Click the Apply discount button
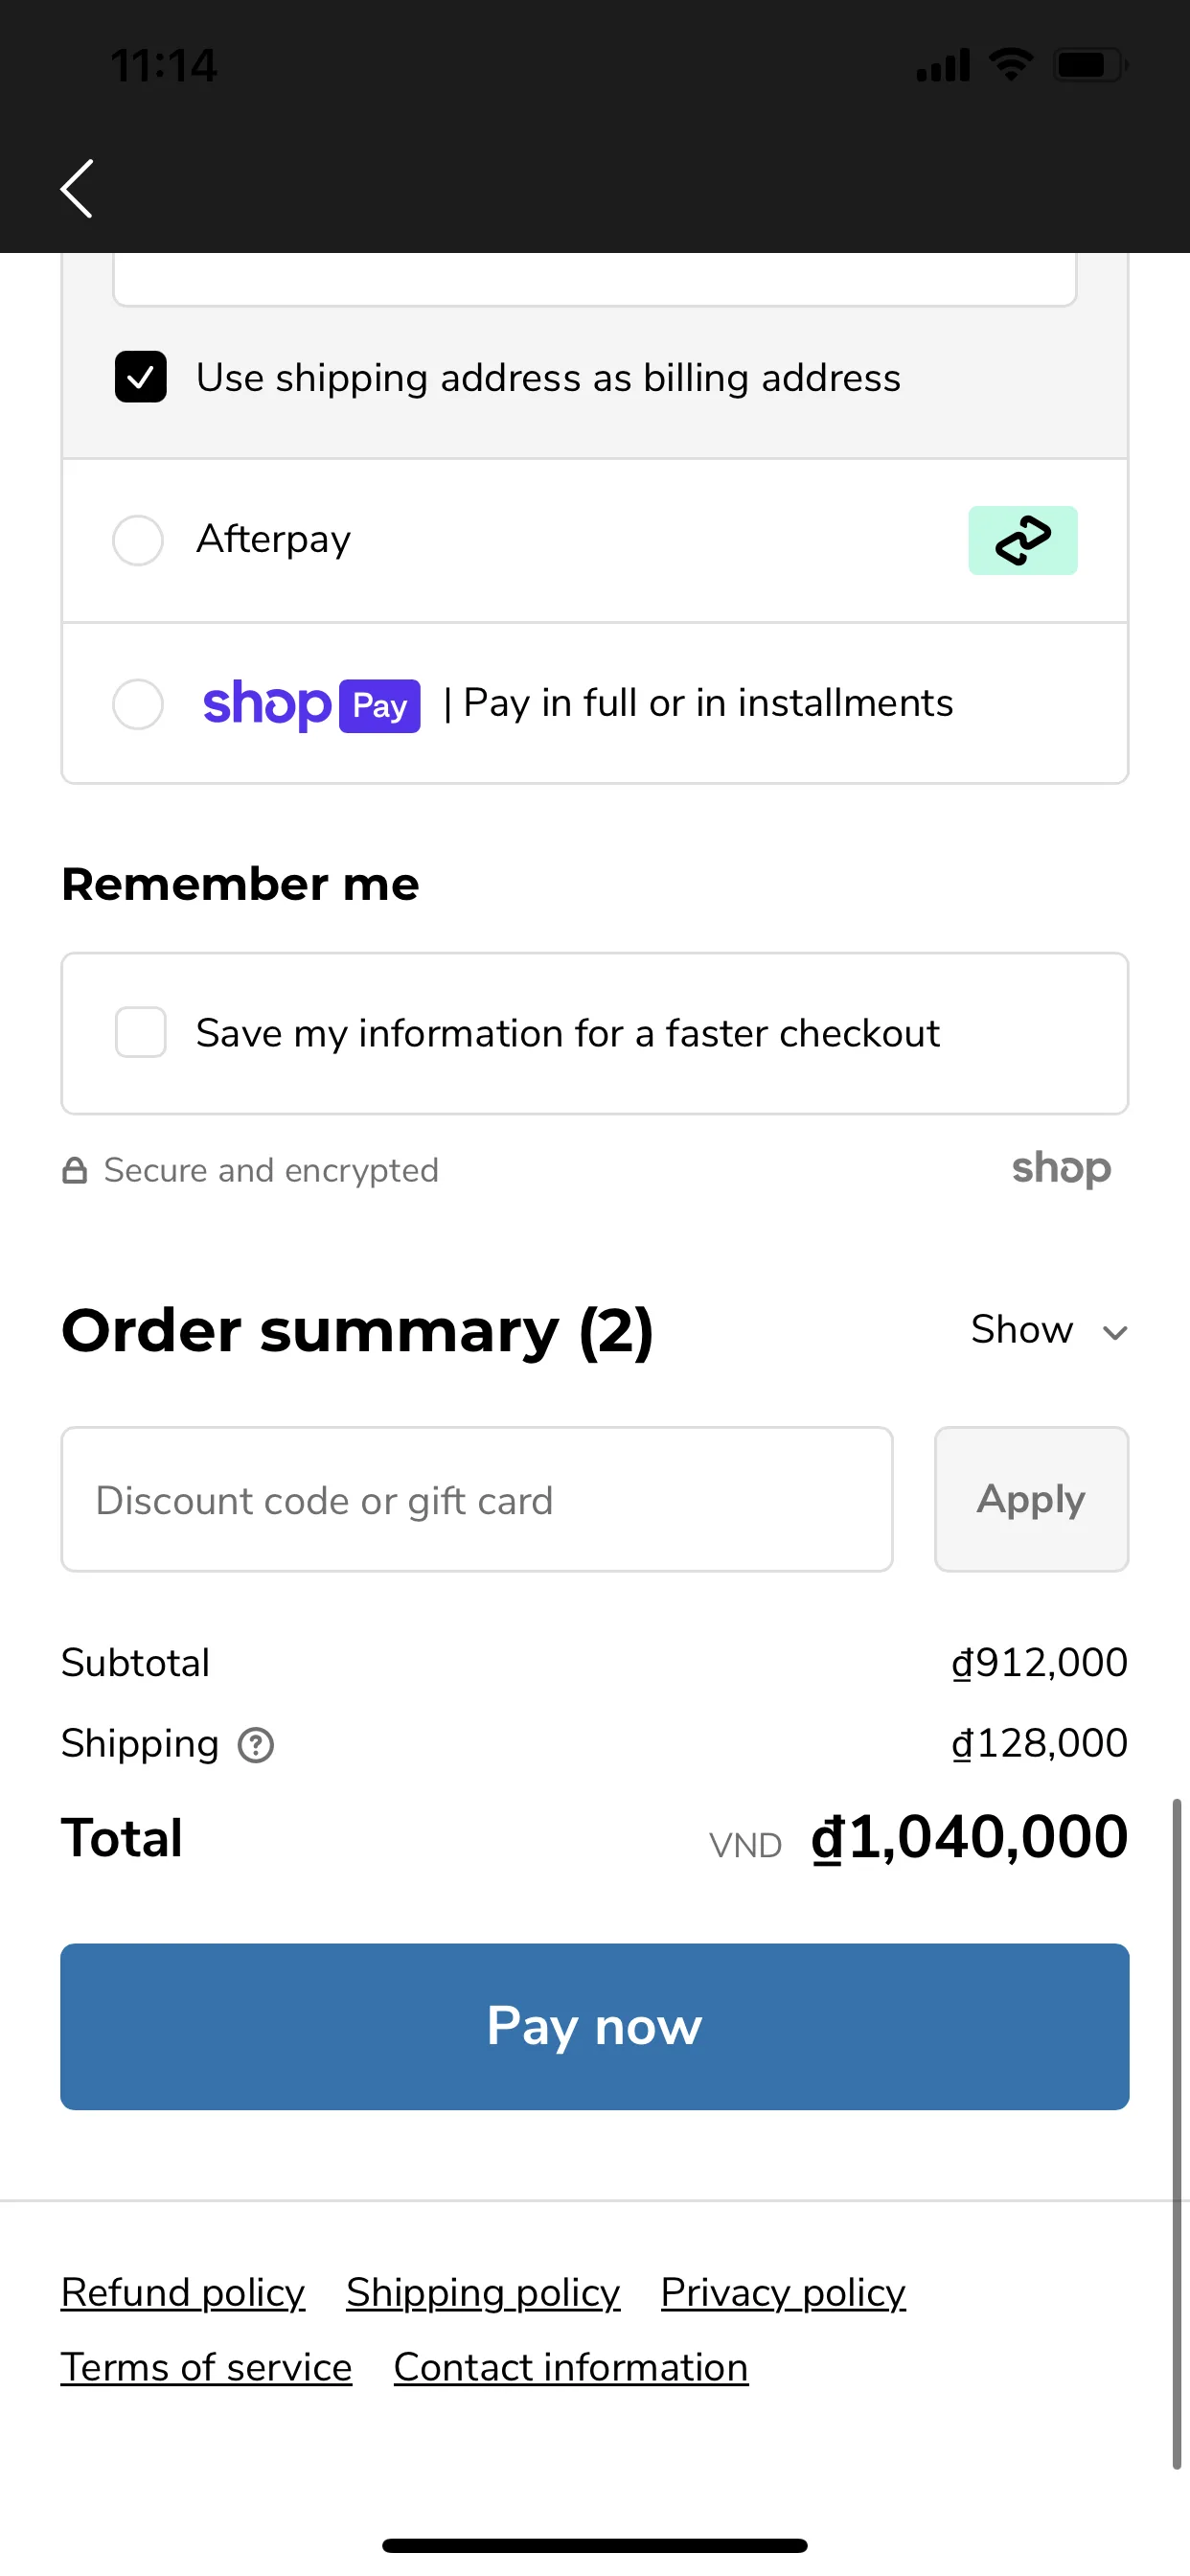 pyautogui.click(x=1031, y=1499)
